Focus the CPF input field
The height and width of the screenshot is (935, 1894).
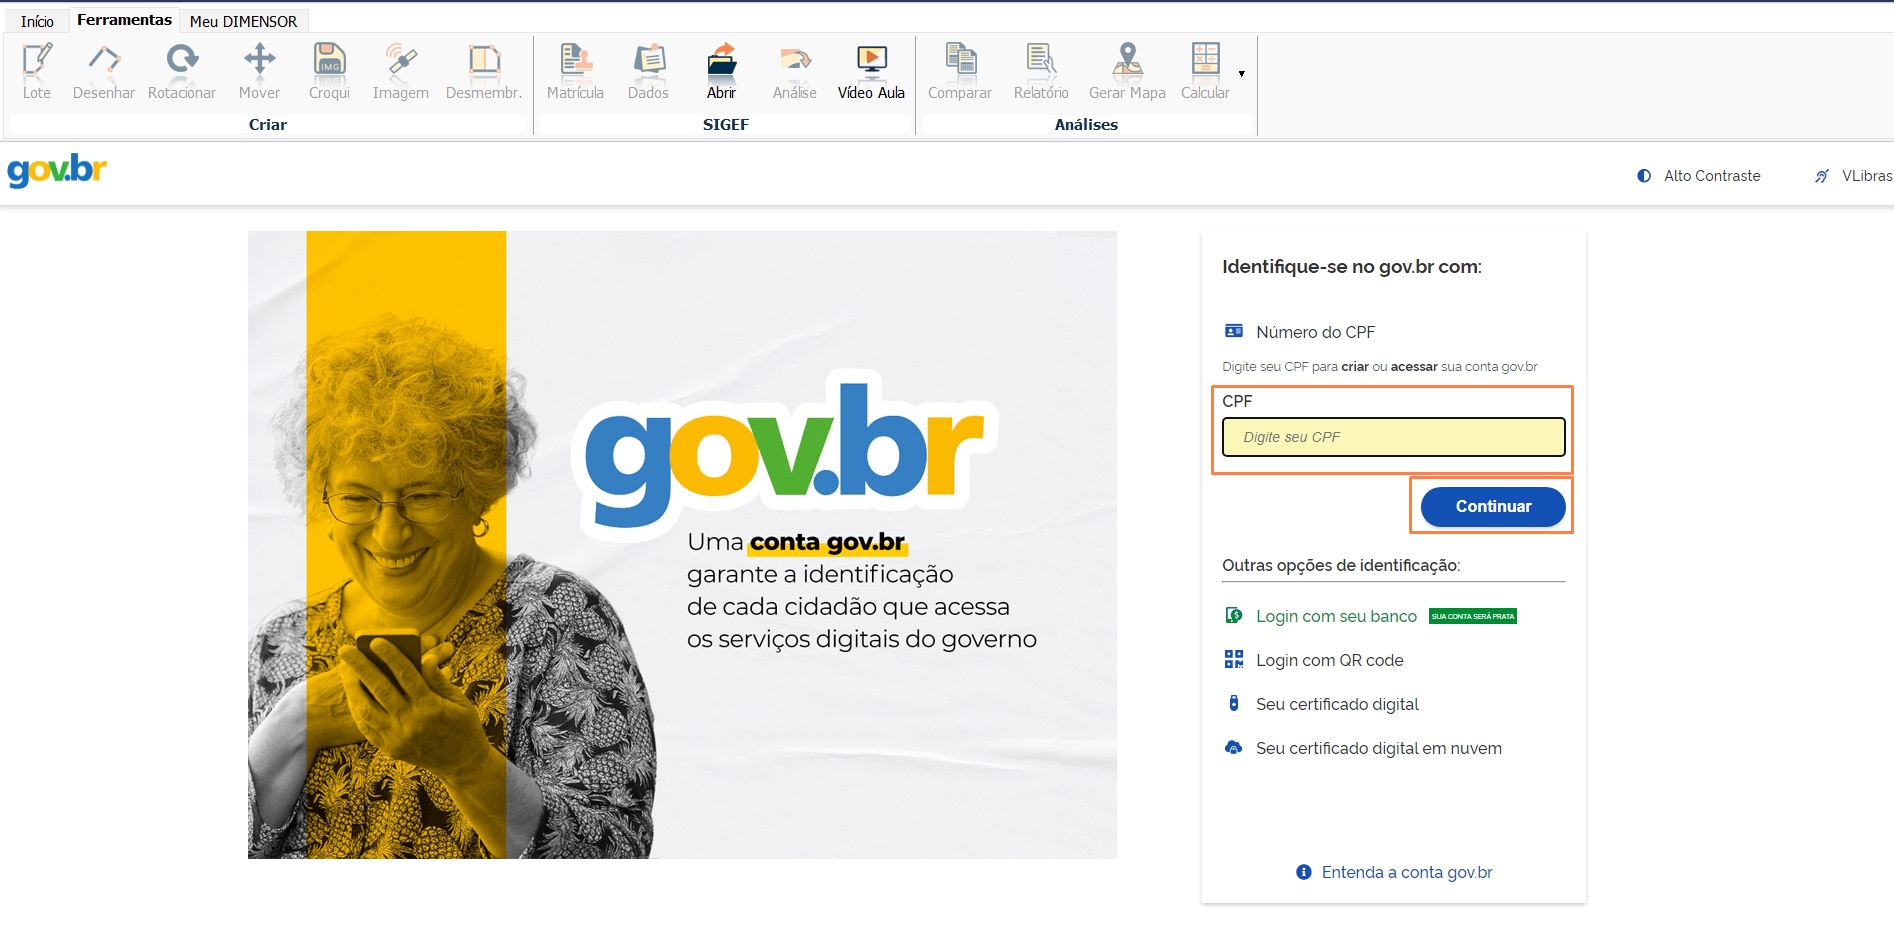tap(1393, 437)
